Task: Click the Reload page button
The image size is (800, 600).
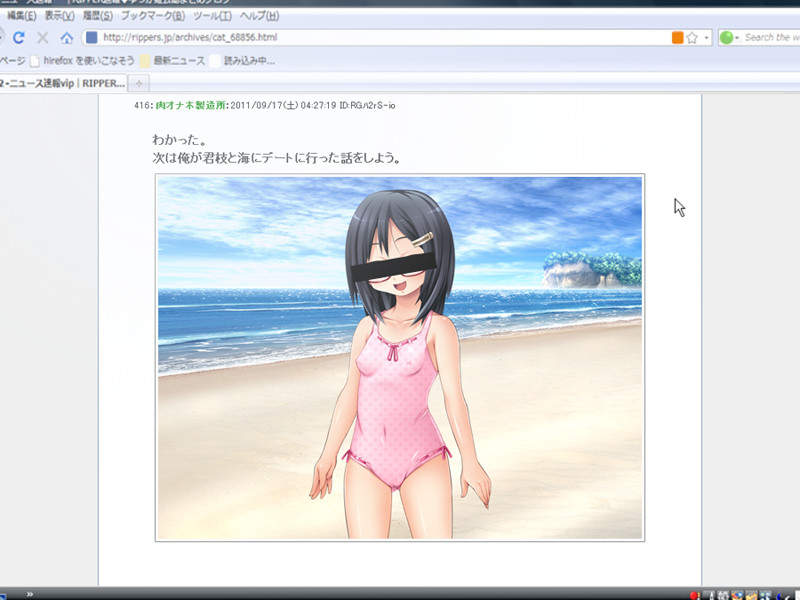Action: coord(18,38)
